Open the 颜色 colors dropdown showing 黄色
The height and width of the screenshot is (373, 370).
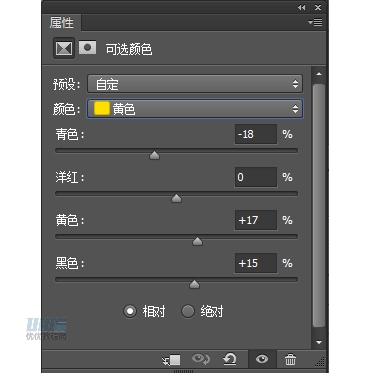tap(195, 109)
